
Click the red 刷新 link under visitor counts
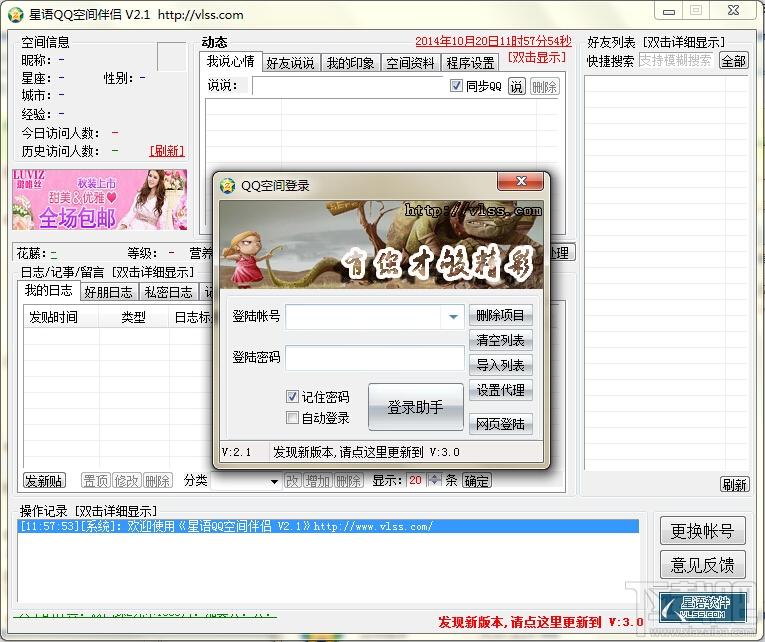pos(167,151)
